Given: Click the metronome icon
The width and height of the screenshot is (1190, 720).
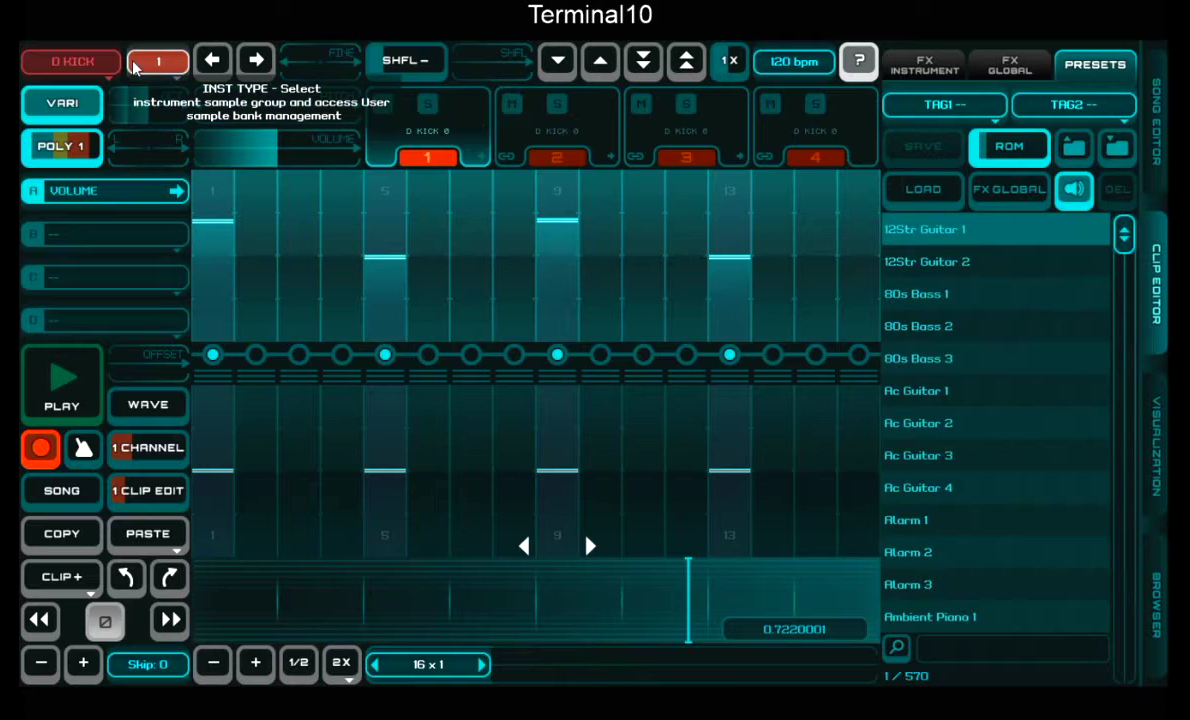Looking at the screenshot, I should point(83,448).
